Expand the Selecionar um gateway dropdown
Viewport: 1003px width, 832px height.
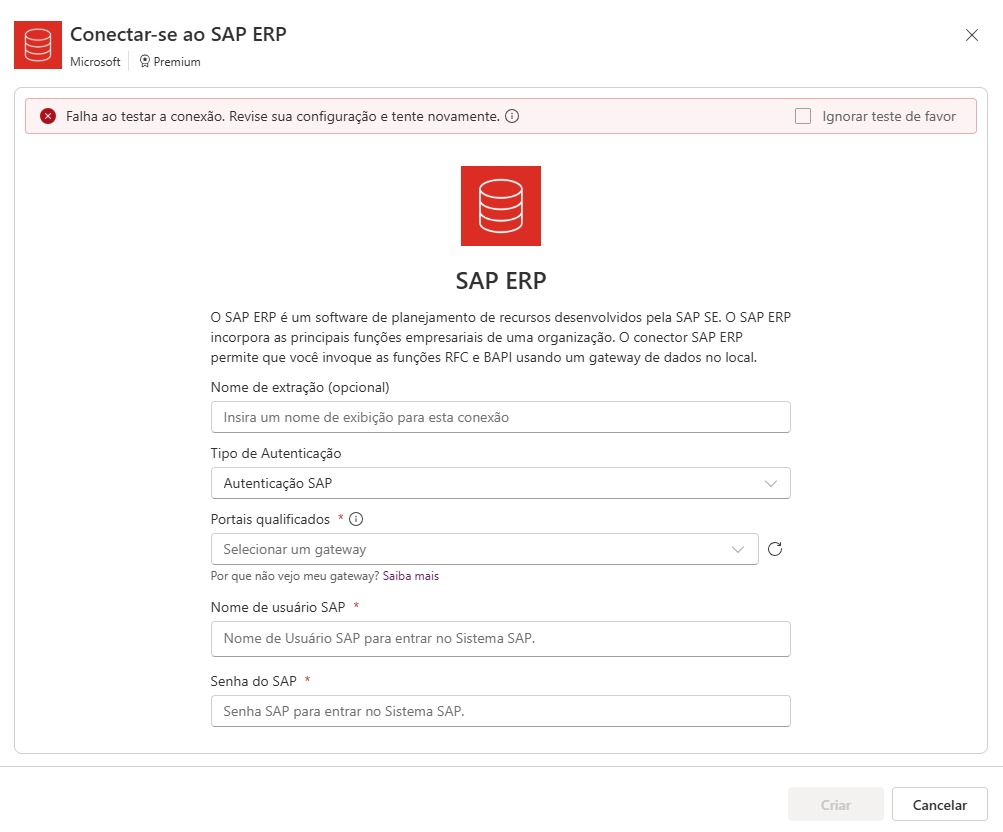click(485, 549)
